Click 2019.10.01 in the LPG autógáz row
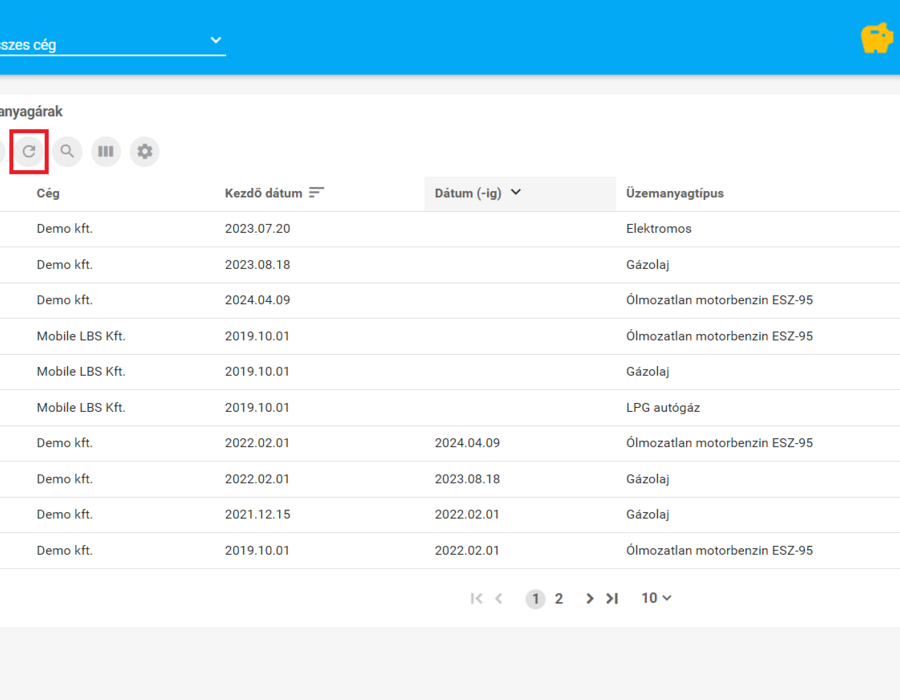This screenshot has width=900, height=700. click(257, 408)
